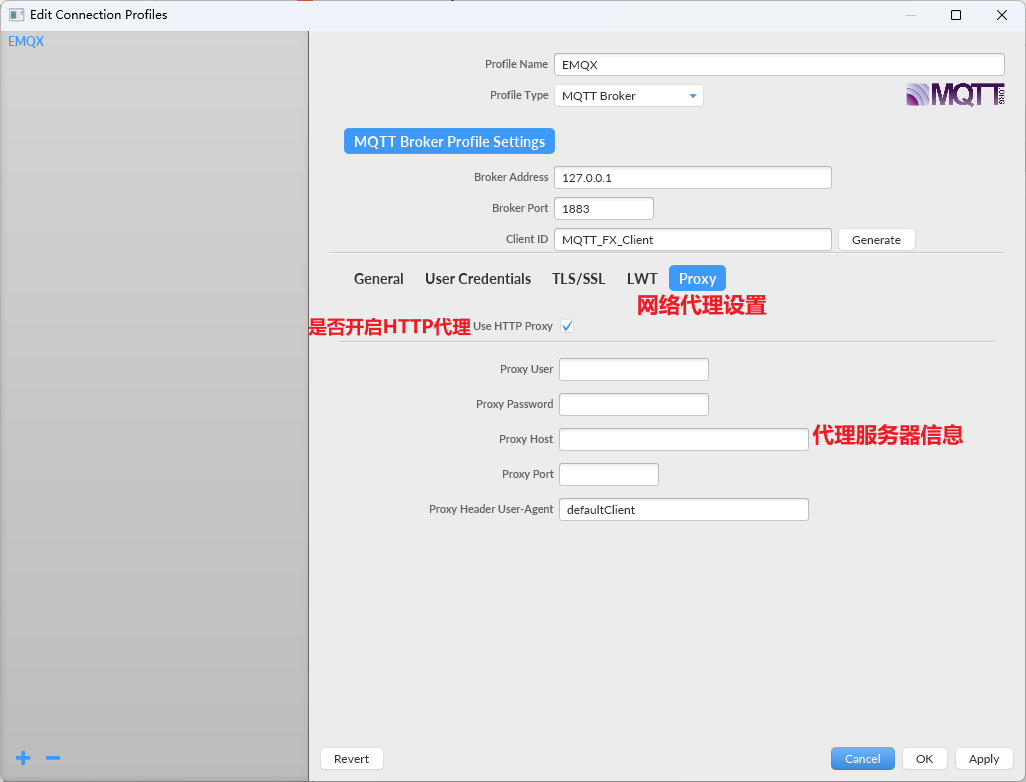Viewport: 1026px width, 782px height.
Task: Click the Broker Port field
Action: tap(603, 209)
